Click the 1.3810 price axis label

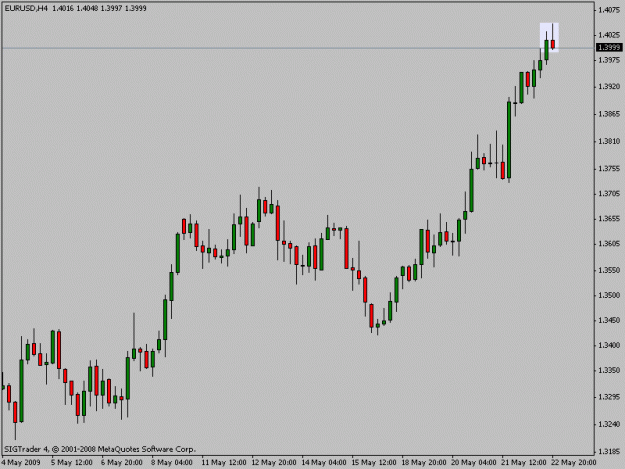pyautogui.click(x=609, y=141)
